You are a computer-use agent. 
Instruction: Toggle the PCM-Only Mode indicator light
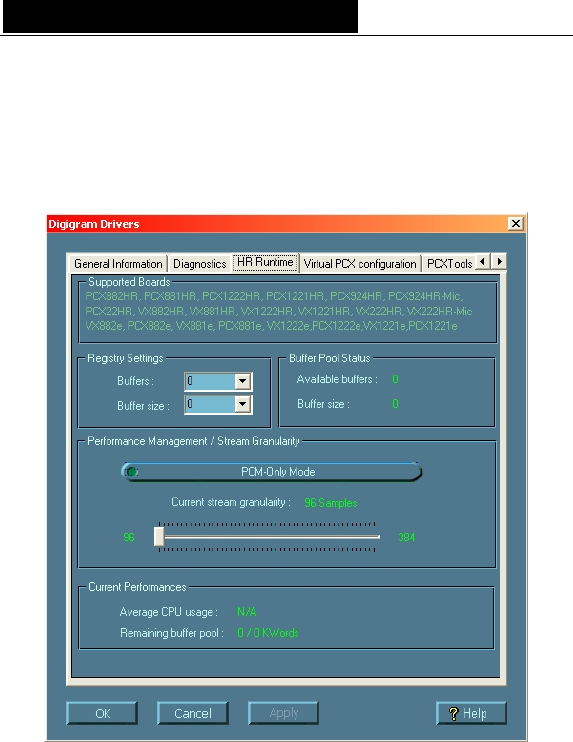click(x=132, y=472)
